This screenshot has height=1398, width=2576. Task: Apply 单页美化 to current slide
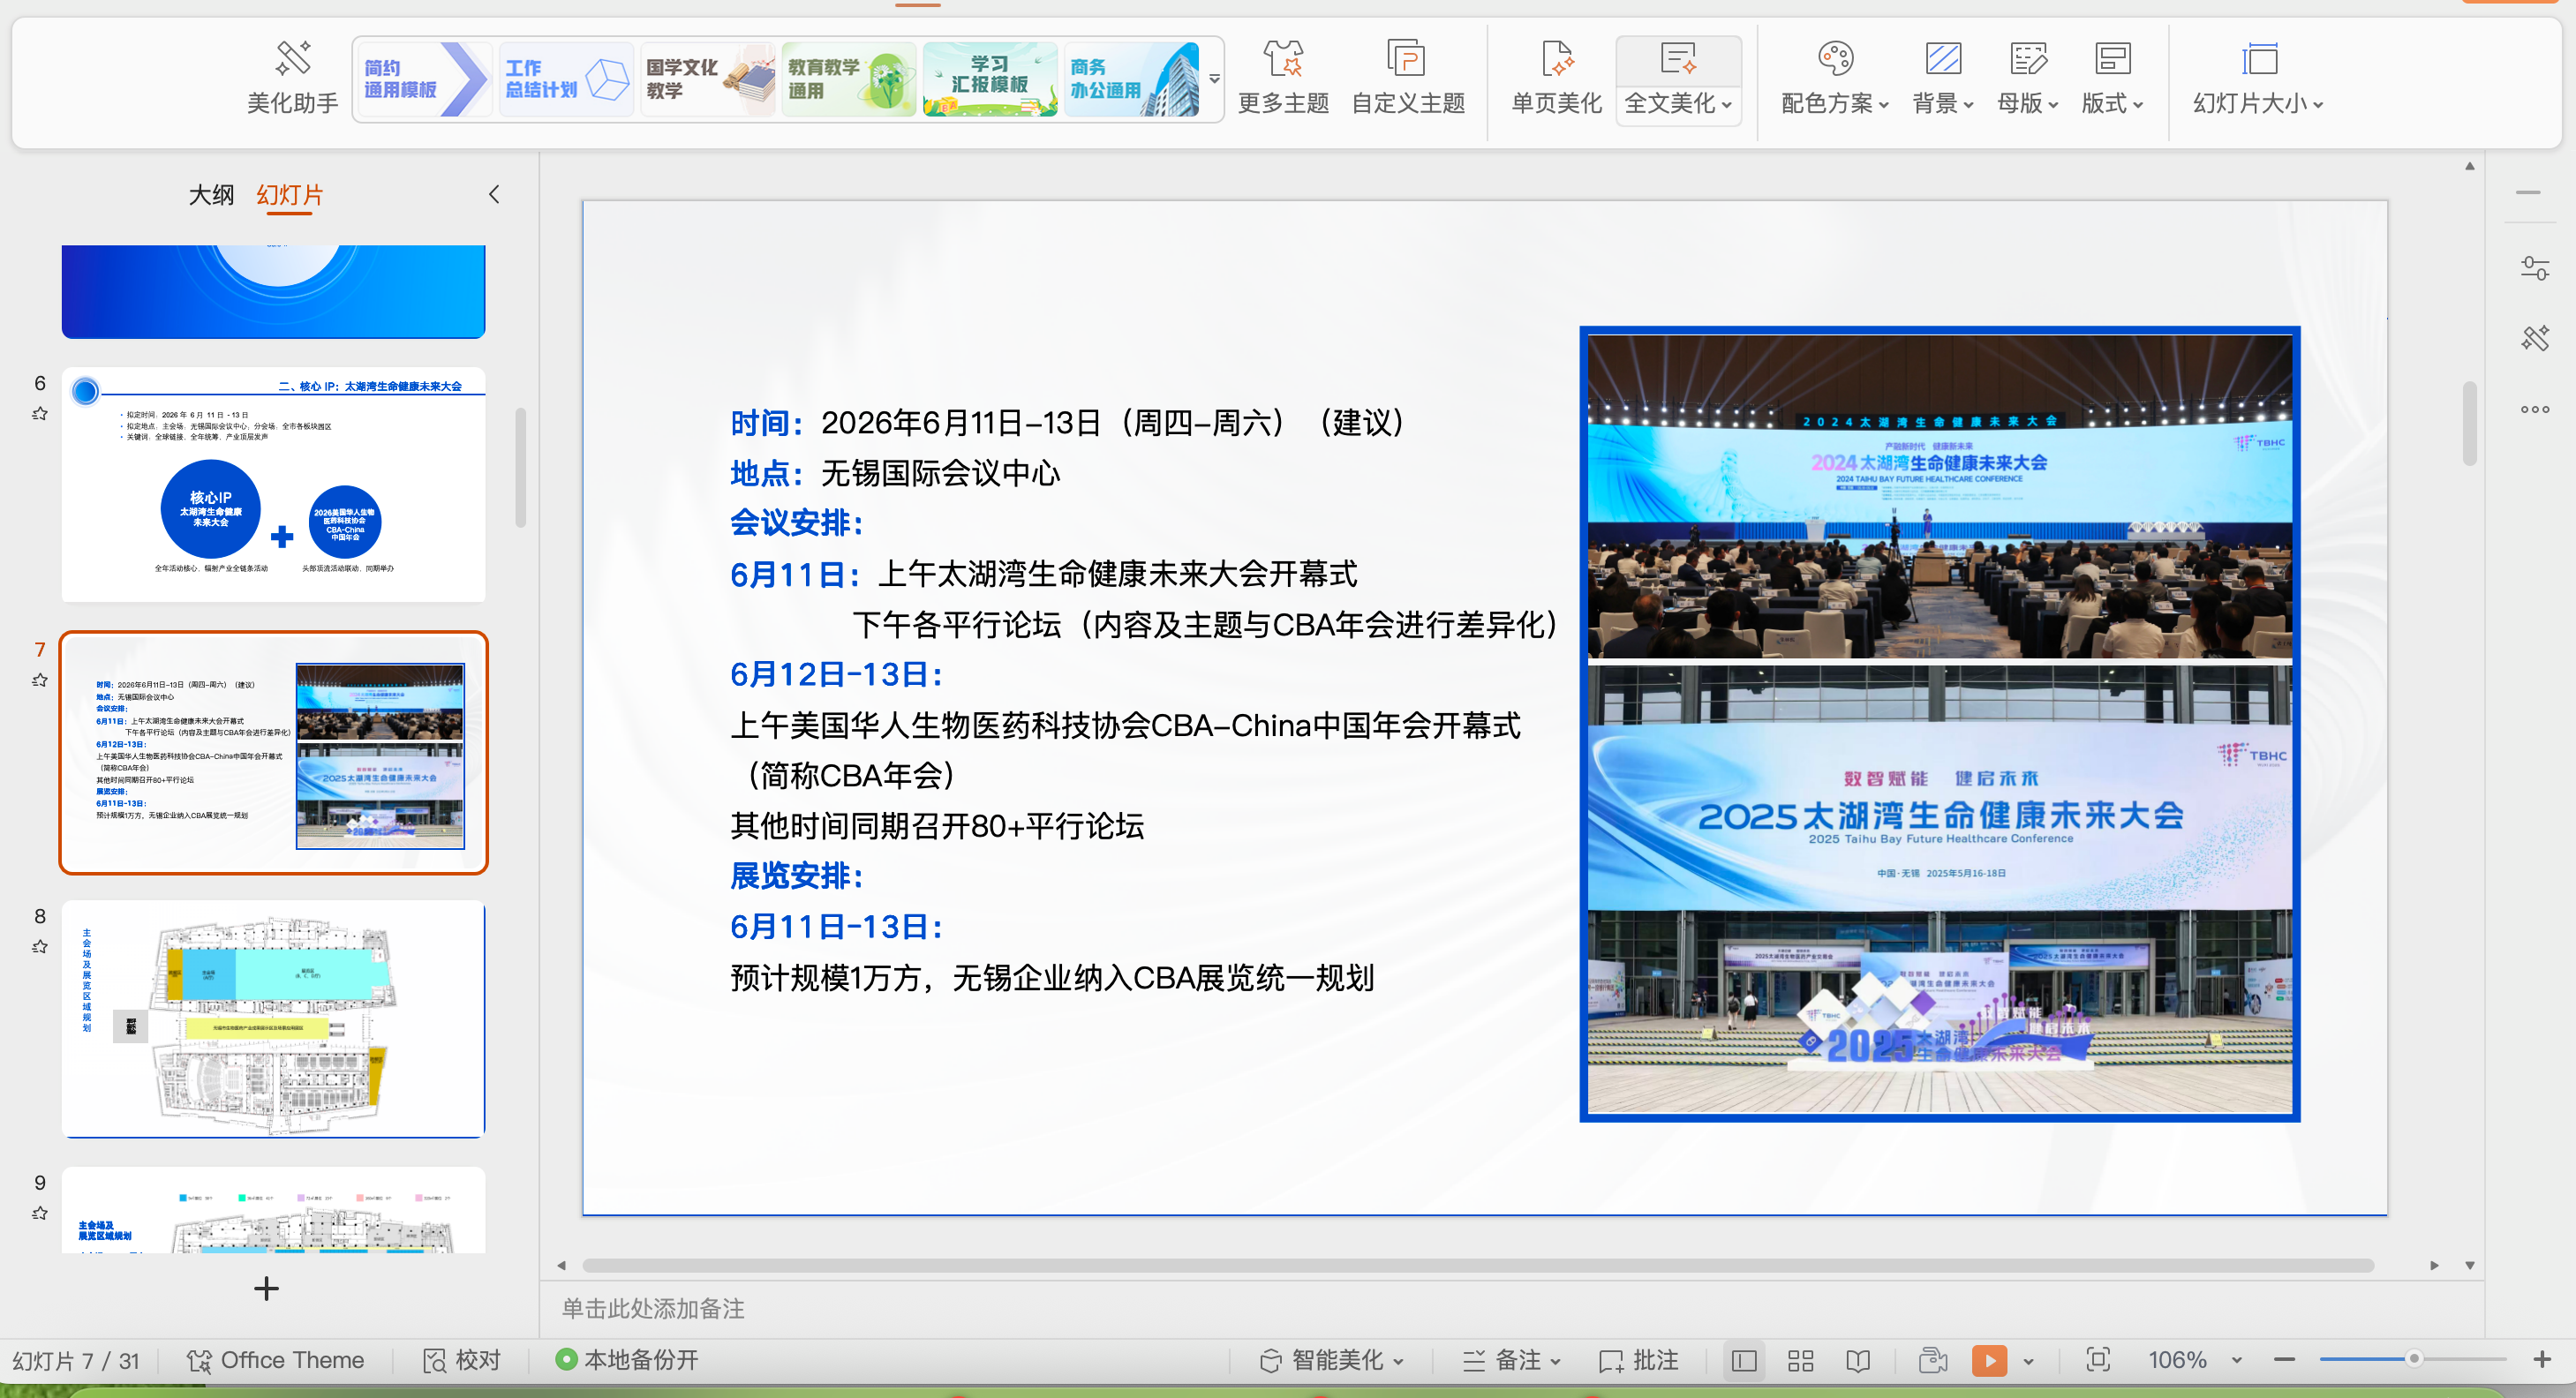click(x=1556, y=78)
